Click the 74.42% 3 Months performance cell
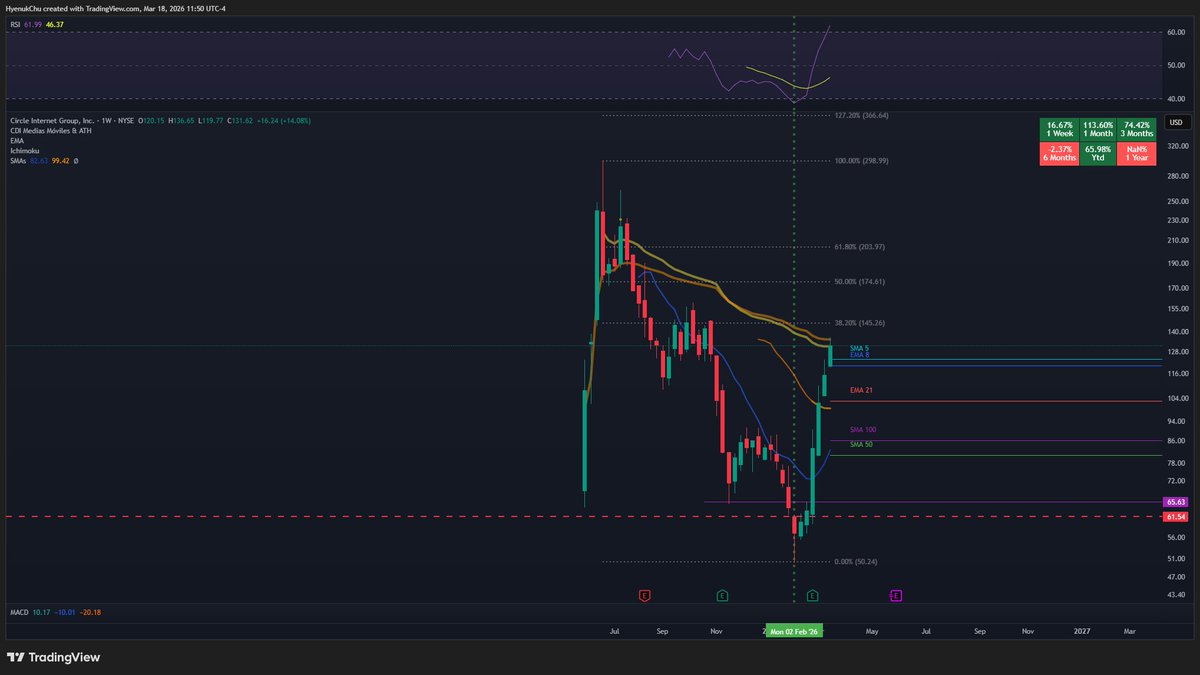Viewport: 1200px width, 675px height. click(1137, 128)
